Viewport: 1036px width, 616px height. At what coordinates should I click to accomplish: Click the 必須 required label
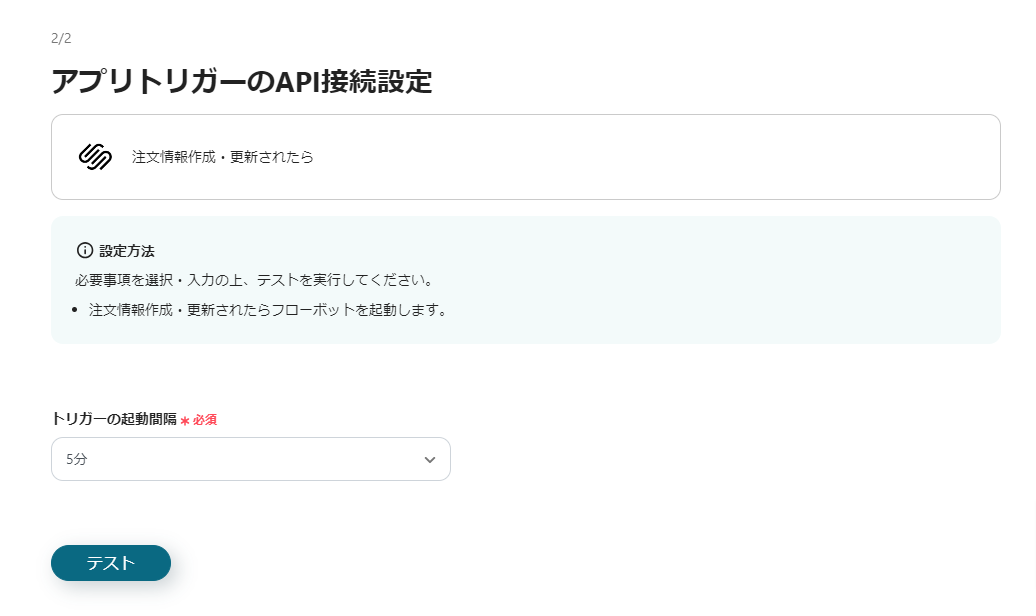pyautogui.click(x=205, y=420)
